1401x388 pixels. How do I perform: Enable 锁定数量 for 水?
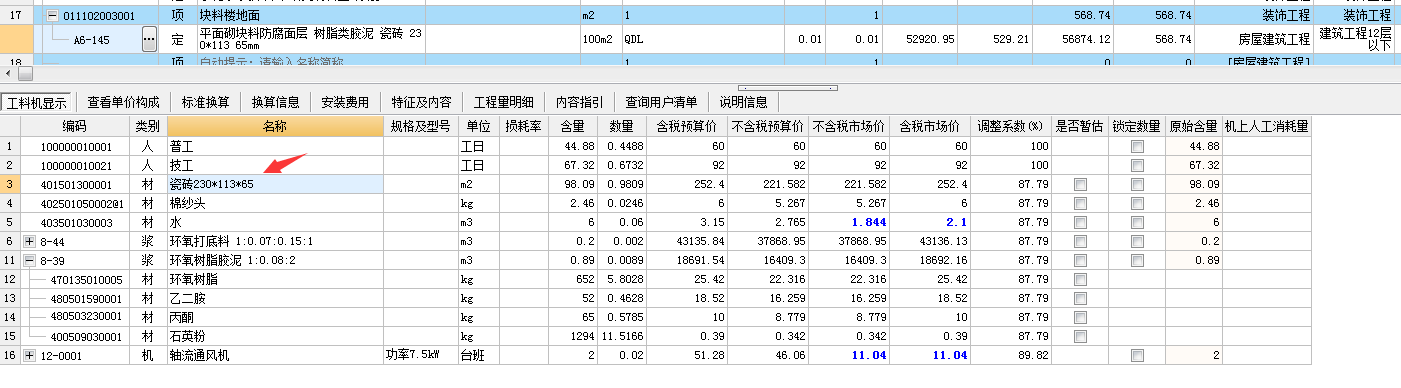tap(1136, 222)
